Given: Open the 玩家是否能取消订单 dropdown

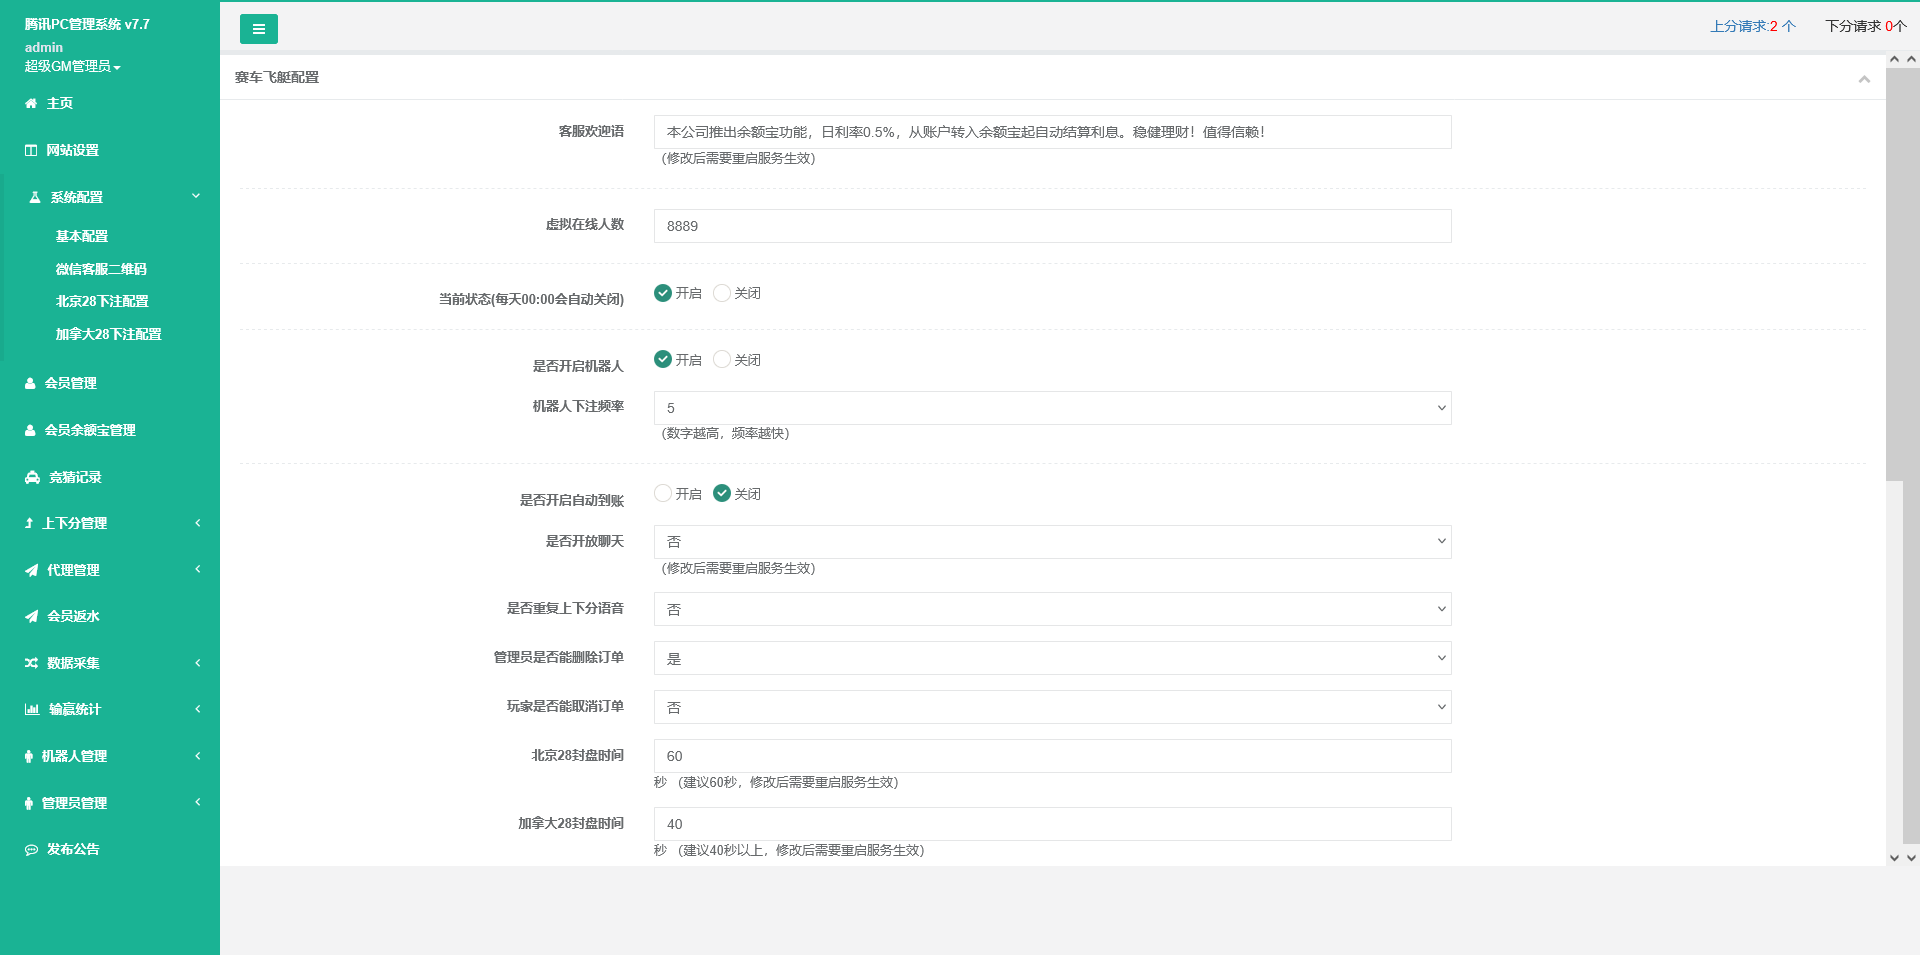Looking at the screenshot, I should [x=1052, y=707].
